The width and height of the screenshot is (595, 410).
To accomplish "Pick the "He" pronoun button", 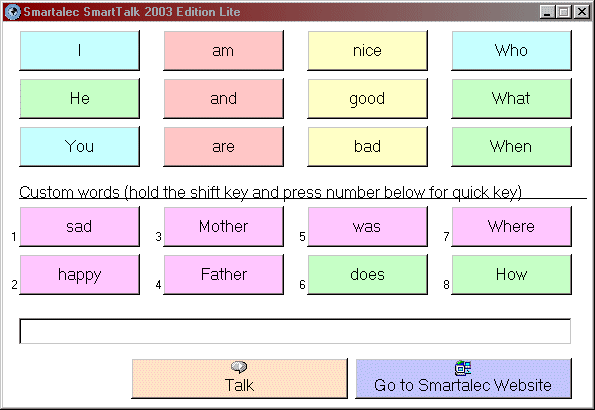I will pos(79,98).
